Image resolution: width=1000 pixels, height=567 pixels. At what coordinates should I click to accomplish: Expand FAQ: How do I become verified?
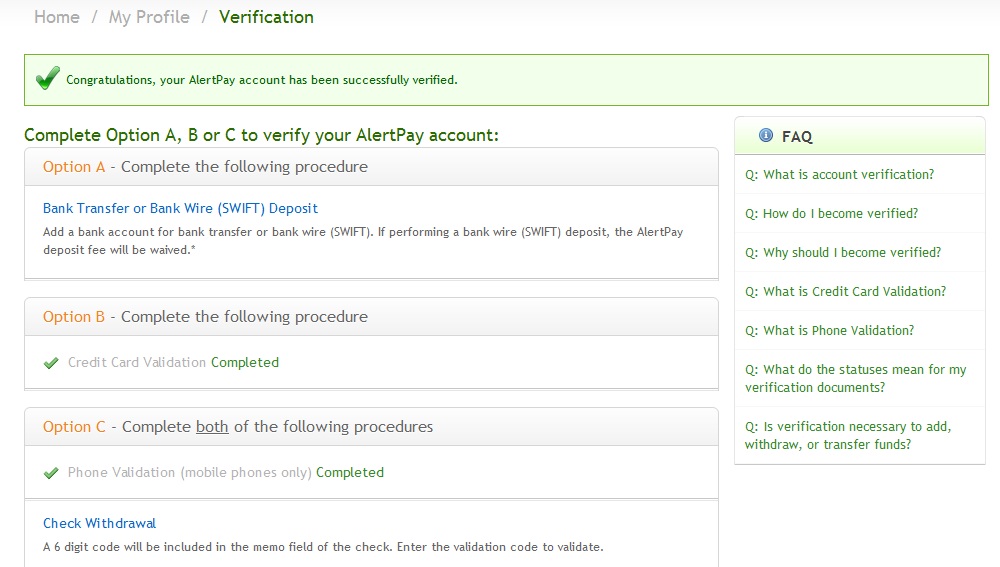(831, 214)
